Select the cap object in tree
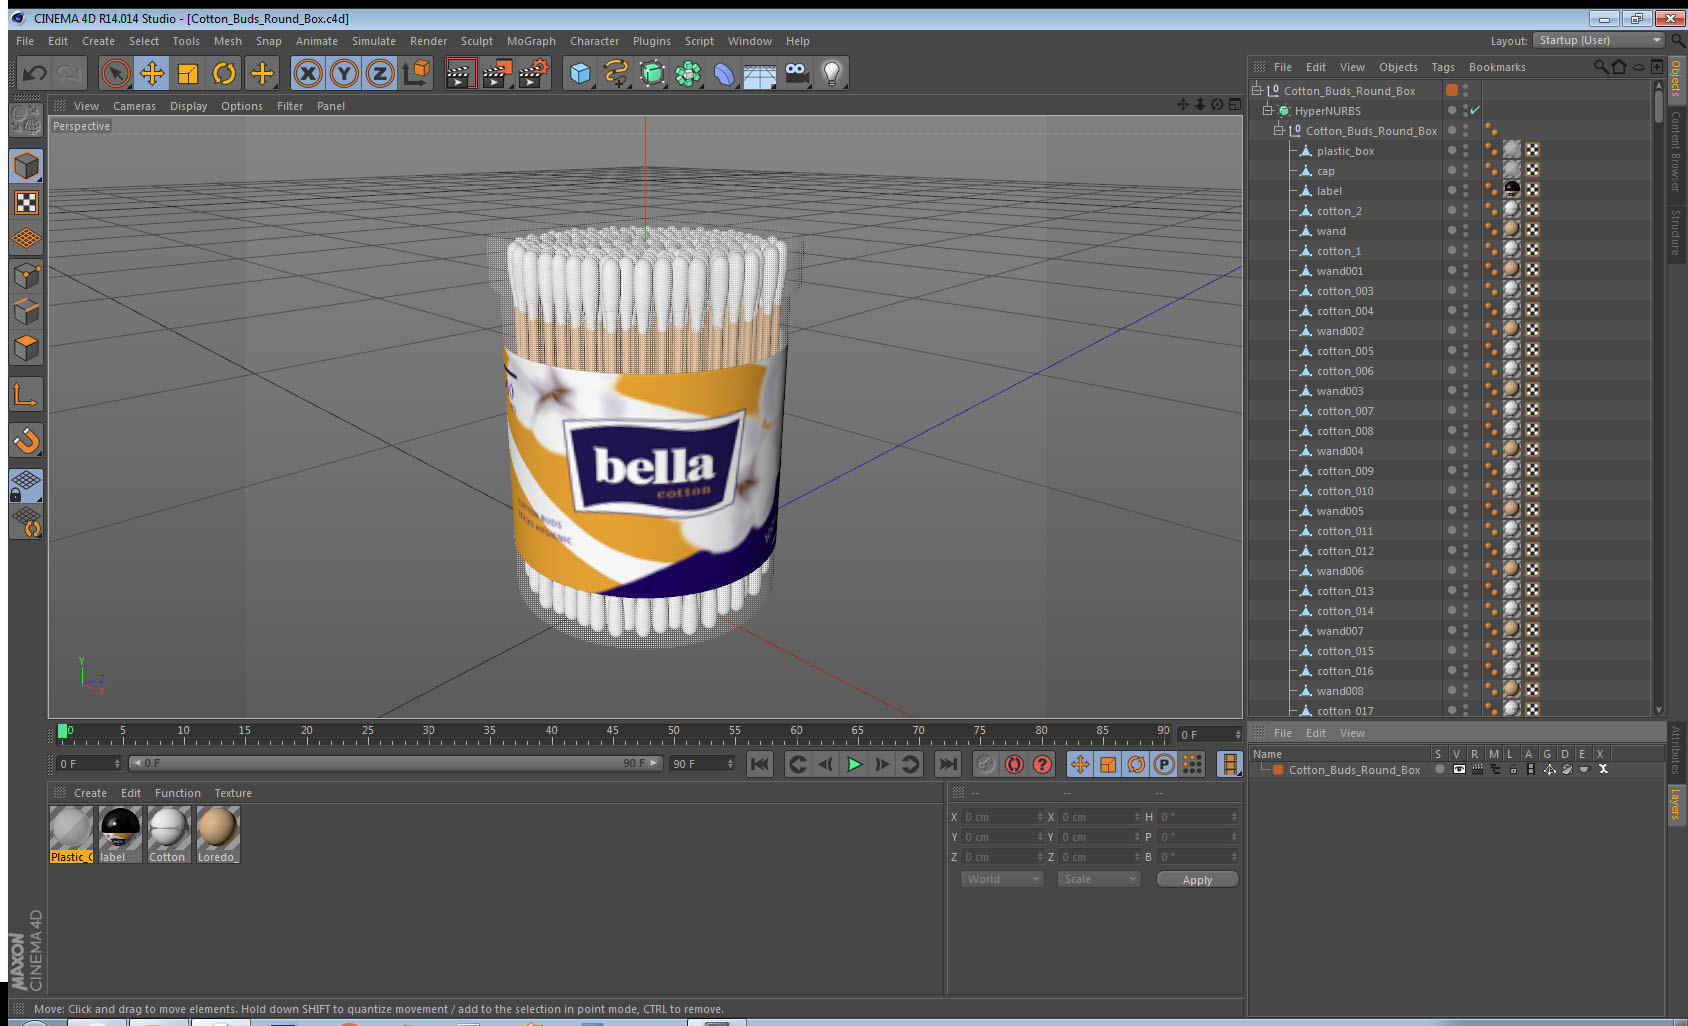This screenshot has height=1026, width=1688. [x=1325, y=171]
